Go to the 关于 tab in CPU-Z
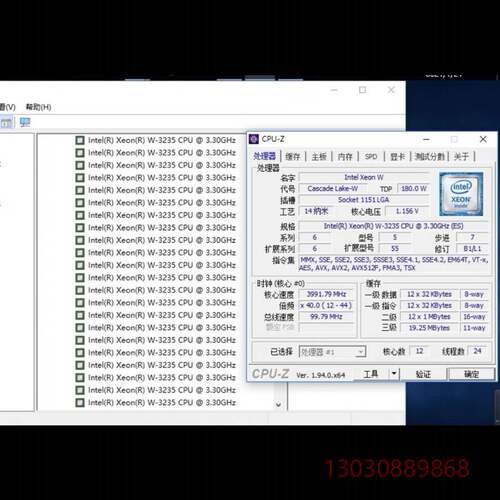This screenshot has width=500, height=500. 461,156
